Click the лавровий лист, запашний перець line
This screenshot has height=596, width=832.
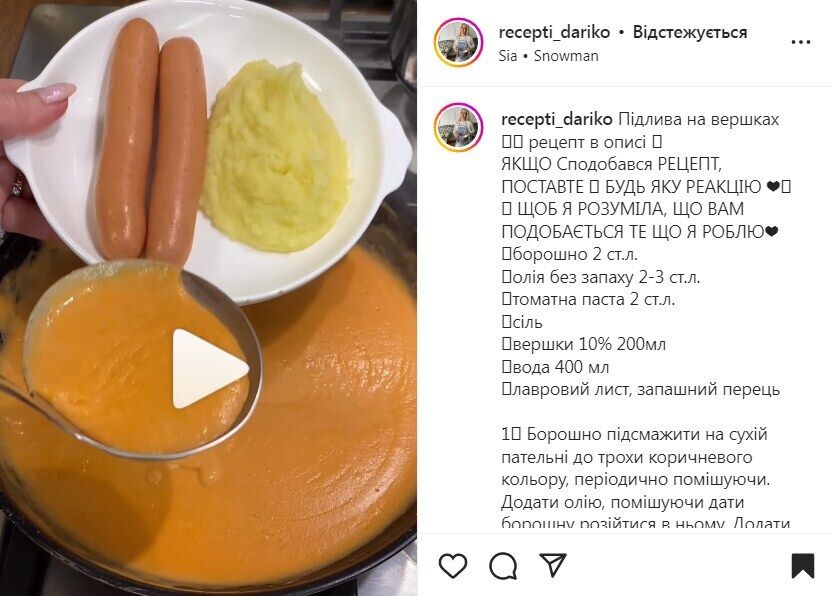tap(640, 390)
